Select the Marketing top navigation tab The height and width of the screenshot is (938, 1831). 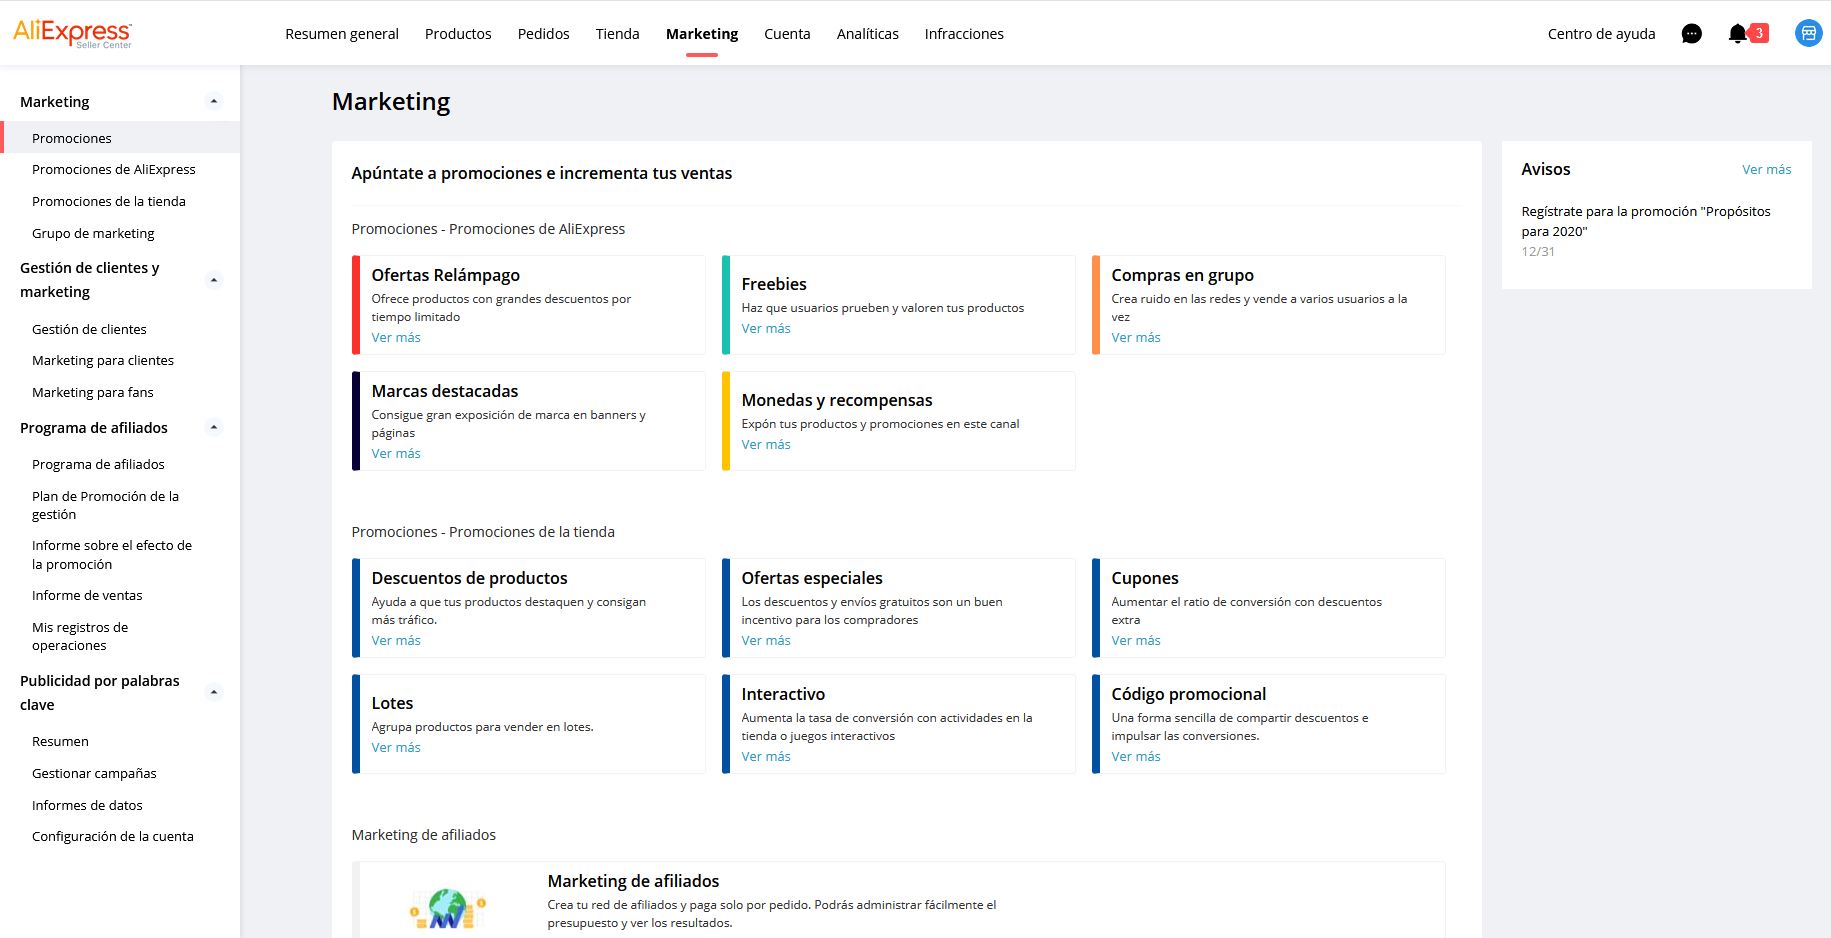coord(702,34)
